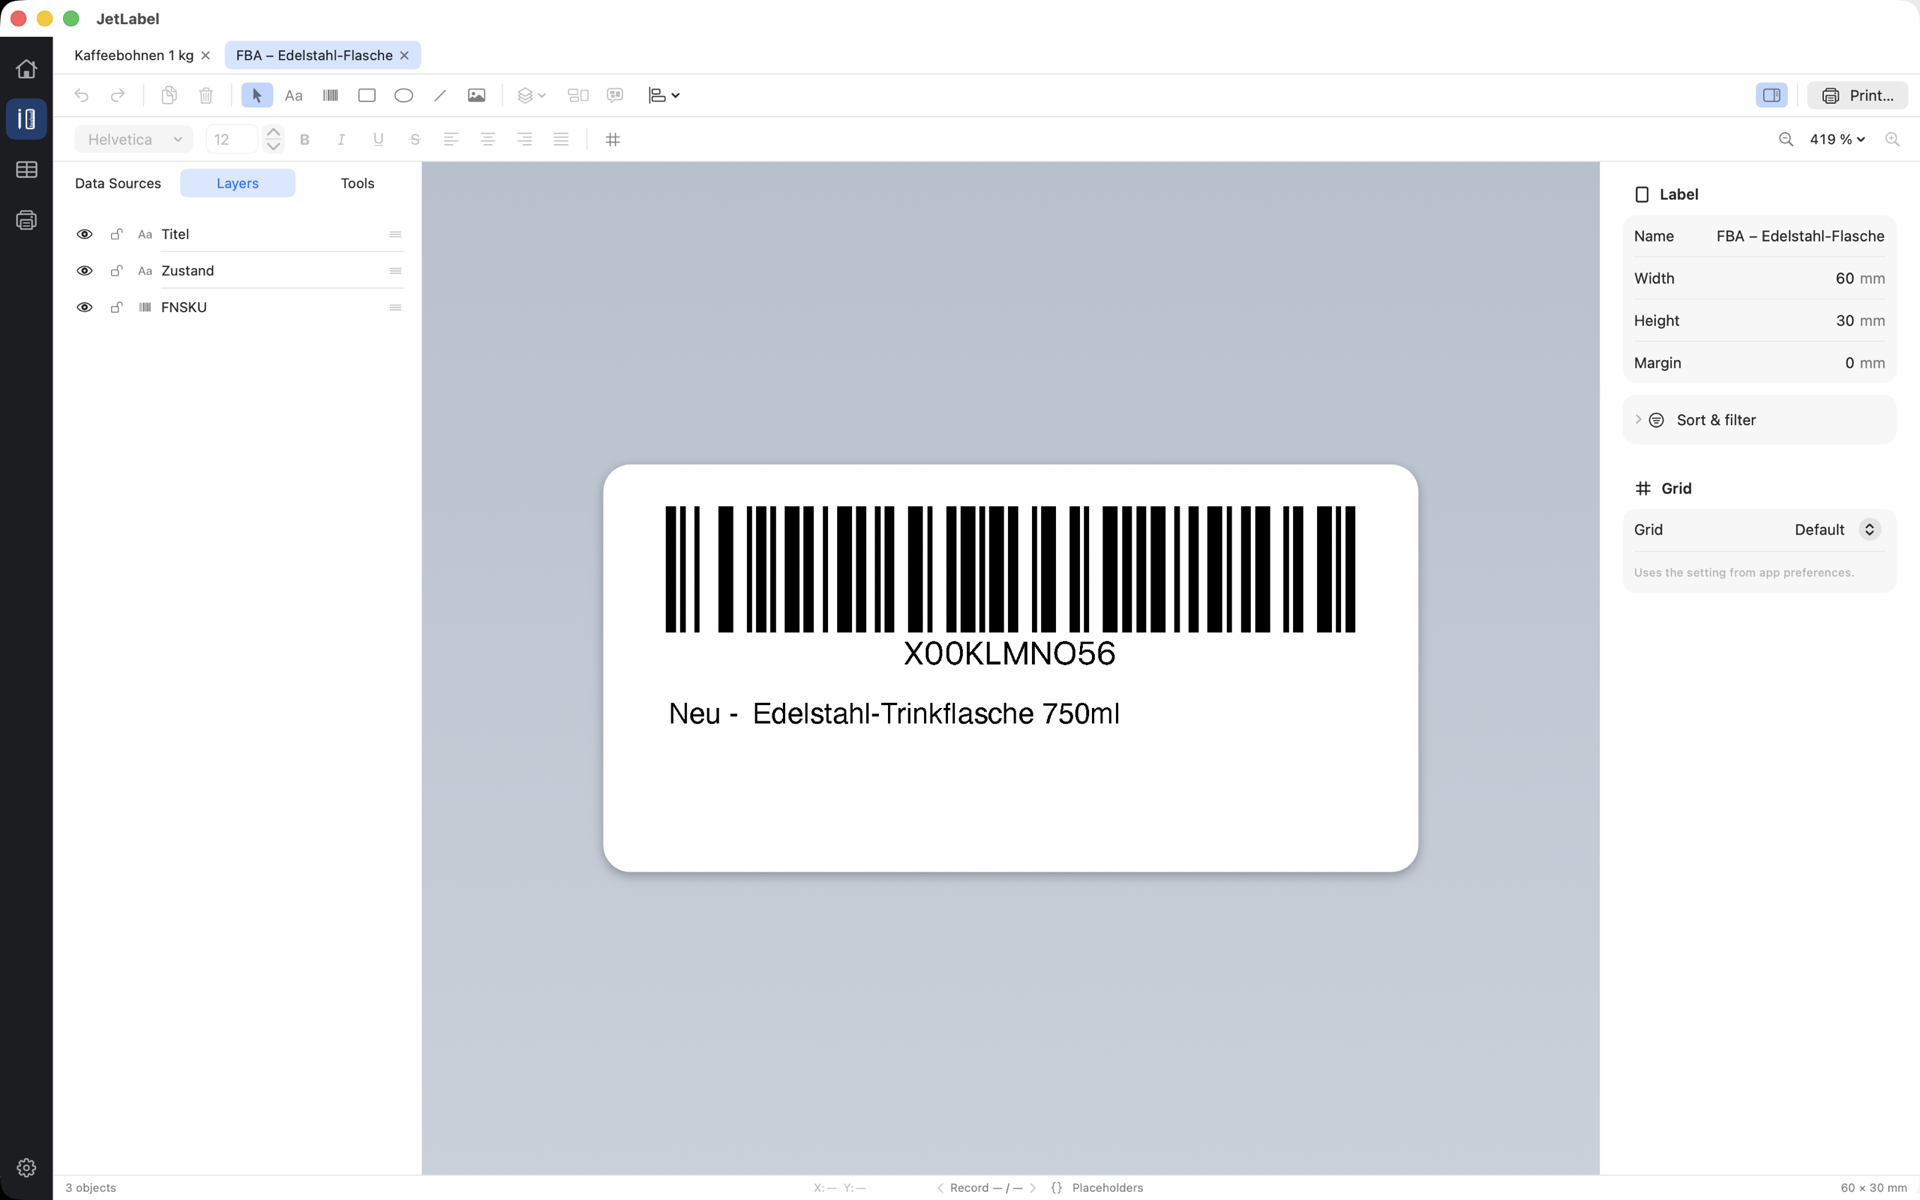1920x1200 pixels.
Task: Redo the last action
Action: click(x=118, y=95)
